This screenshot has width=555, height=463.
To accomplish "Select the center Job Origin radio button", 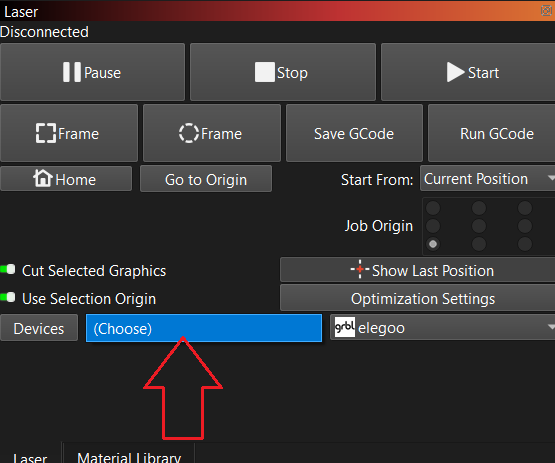I will click(479, 226).
